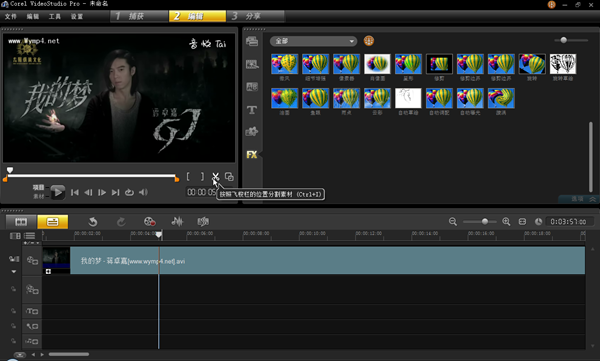Switch to Timeline view
Image resolution: width=600 pixels, height=361 pixels.
click(52, 222)
